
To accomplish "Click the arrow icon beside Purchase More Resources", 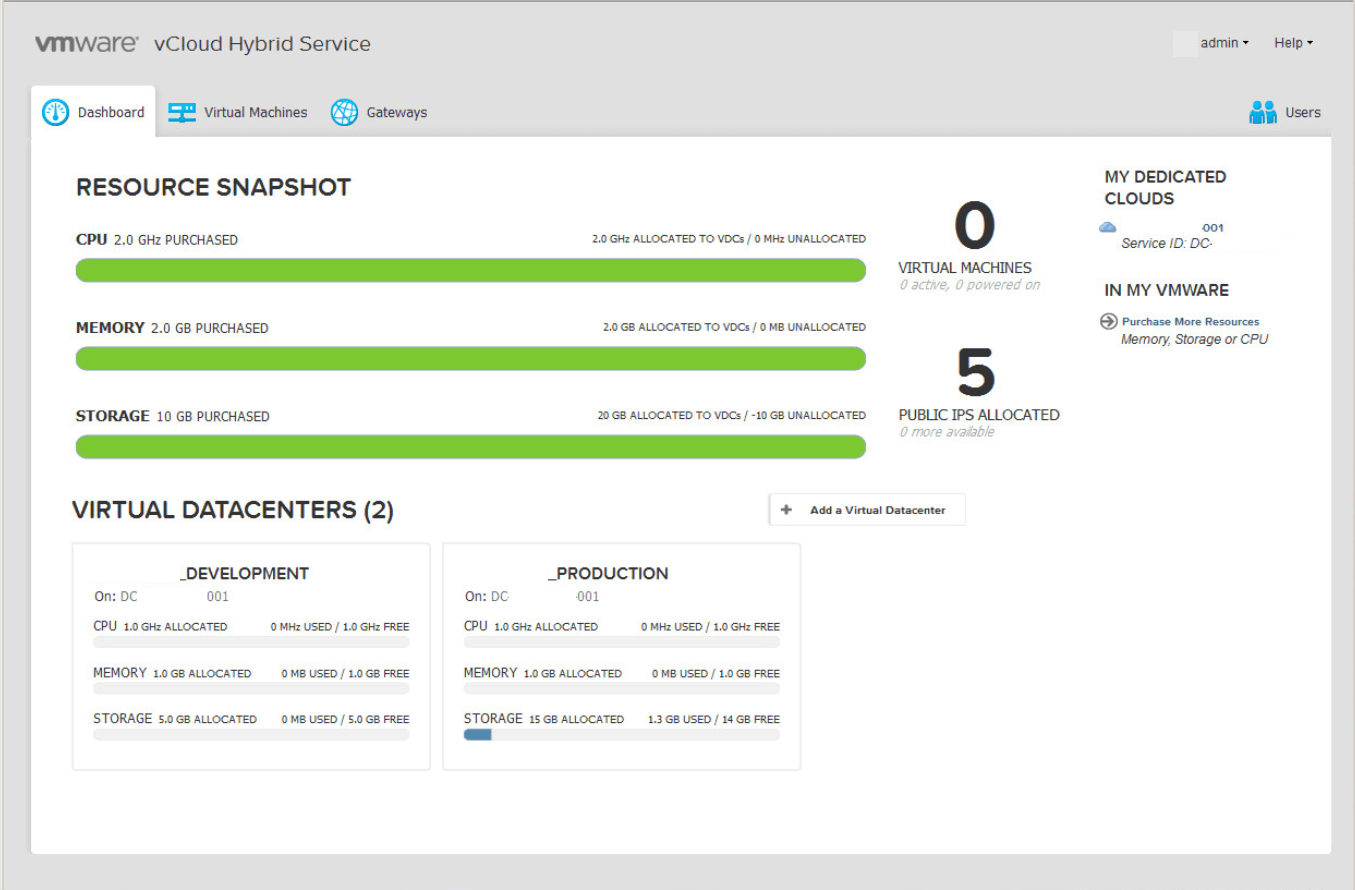I will pos(1108,321).
